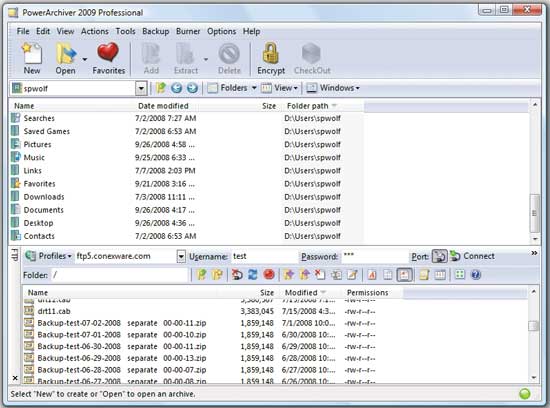Screen dimensions: 550x408
Task: Click the vertical FTP panel tab icon
Action: point(15,254)
